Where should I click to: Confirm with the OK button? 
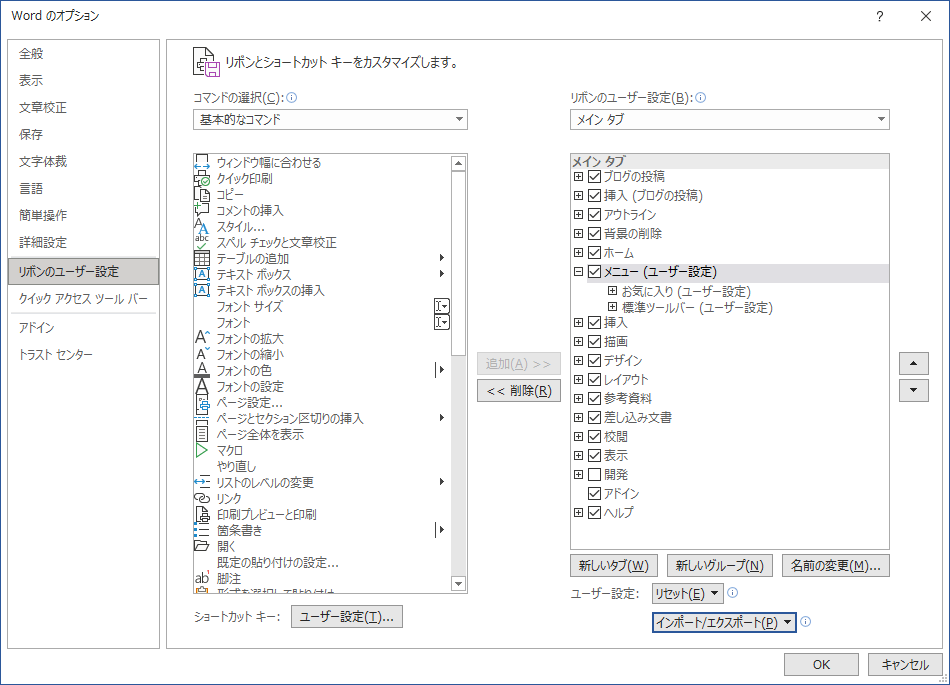coord(821,664)
